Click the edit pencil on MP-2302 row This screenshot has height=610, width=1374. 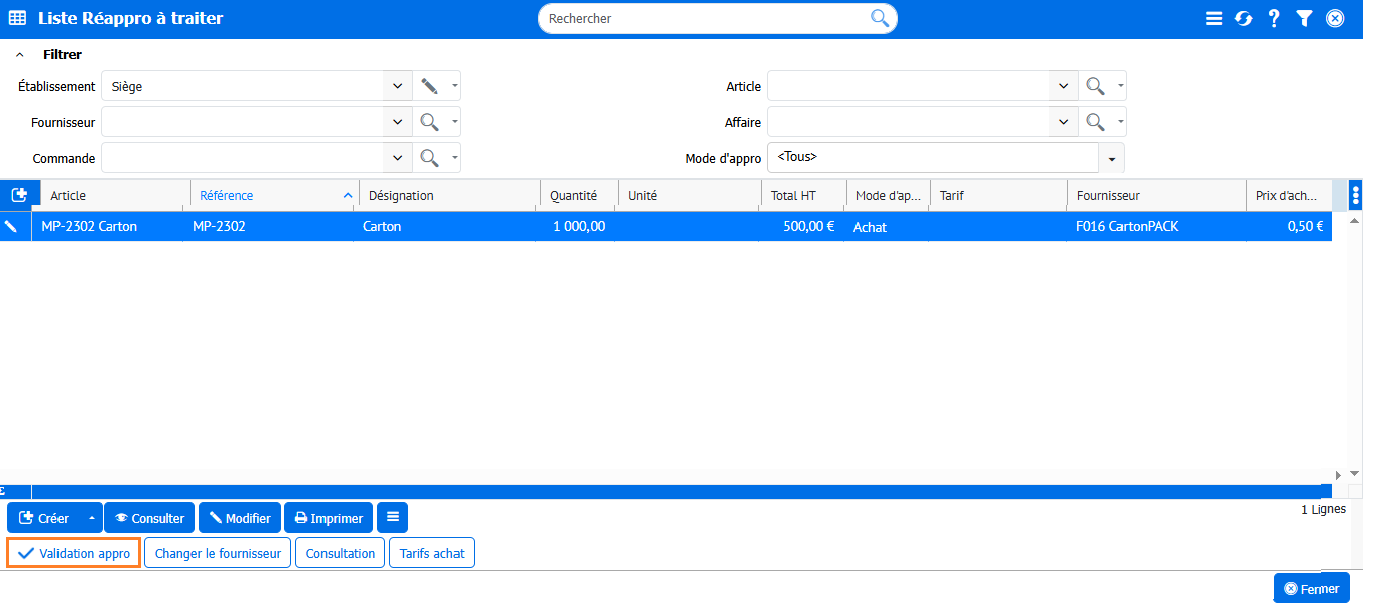click(x=11, y=227)
